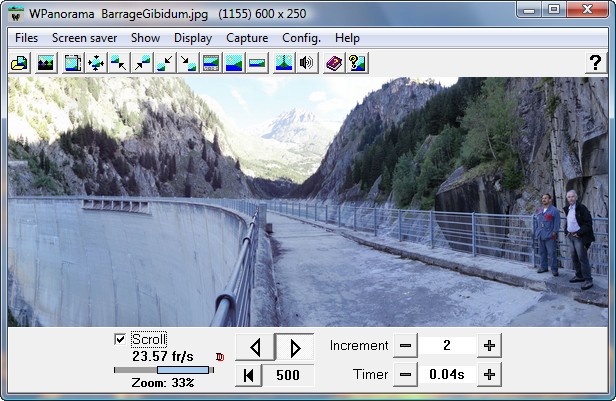Click the center image four-arrows icon
This screenshot has height=401, width=616.
[x=96, y=63]
